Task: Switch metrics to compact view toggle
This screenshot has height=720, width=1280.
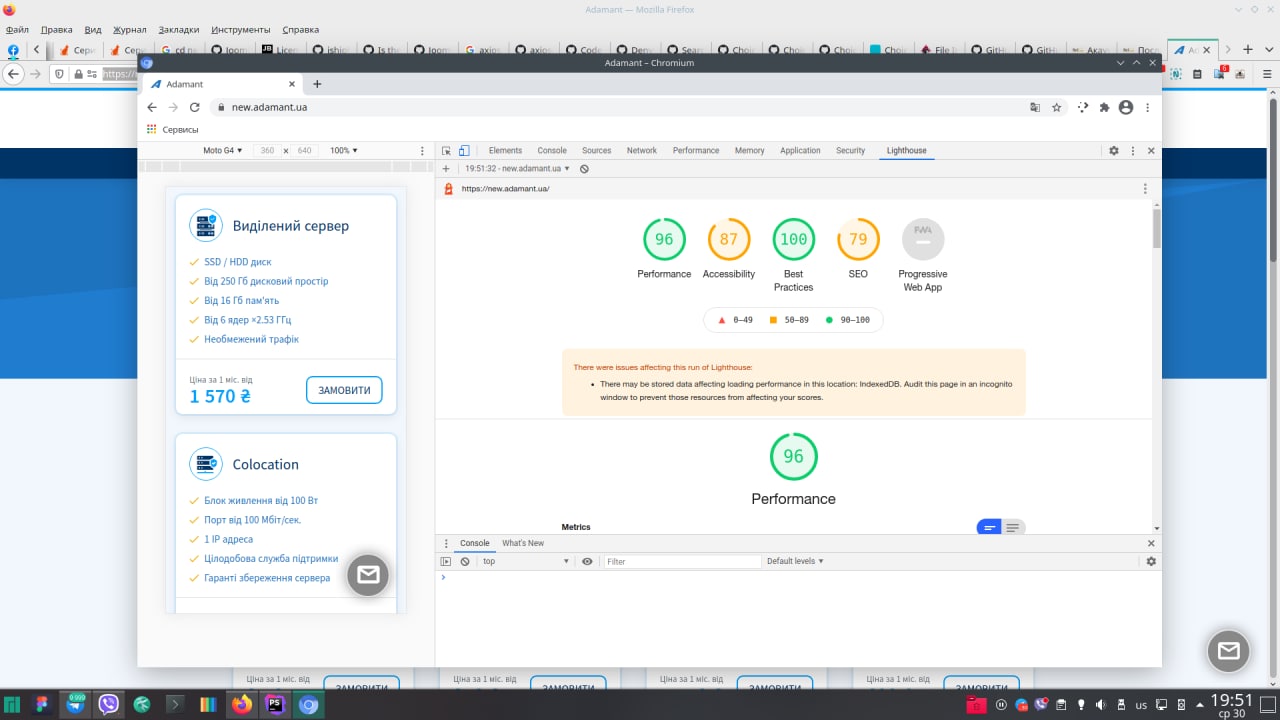Action: [989, 528]
